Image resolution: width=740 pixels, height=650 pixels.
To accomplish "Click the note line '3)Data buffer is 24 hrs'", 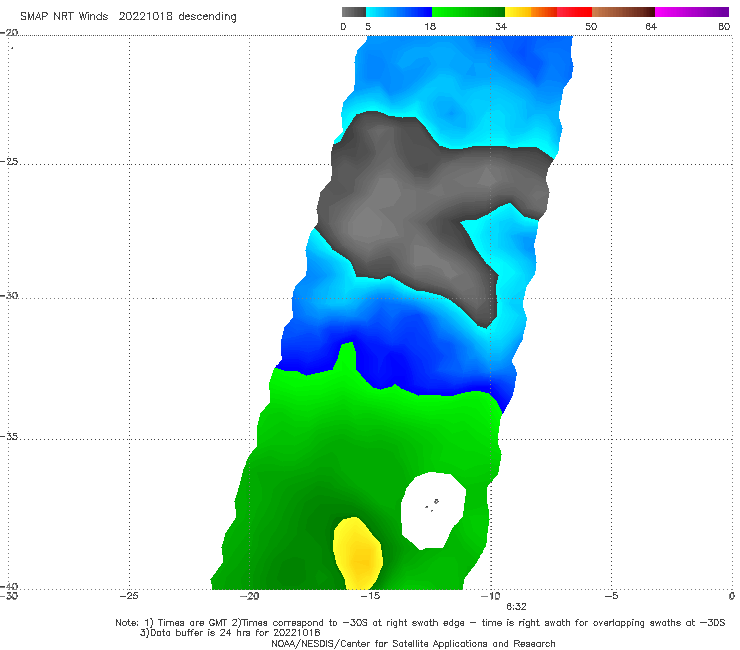I will click(x=230, y=633).
